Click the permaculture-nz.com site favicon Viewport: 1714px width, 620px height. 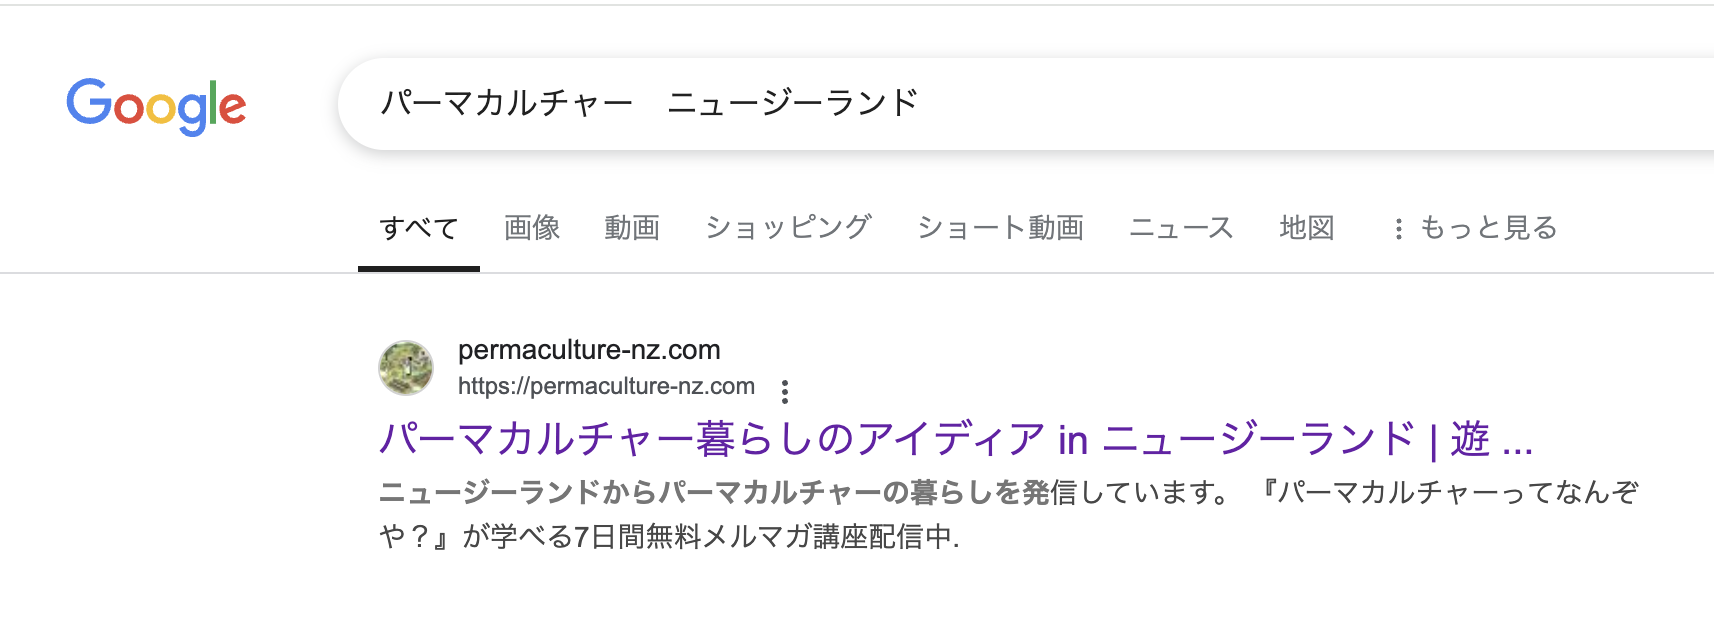point(406,368)
